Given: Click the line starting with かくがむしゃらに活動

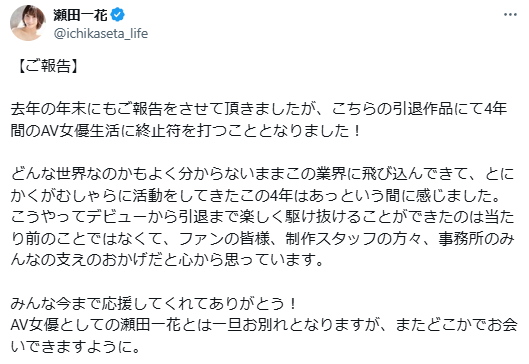Looking at the screenshot, I should pos(258,196).
